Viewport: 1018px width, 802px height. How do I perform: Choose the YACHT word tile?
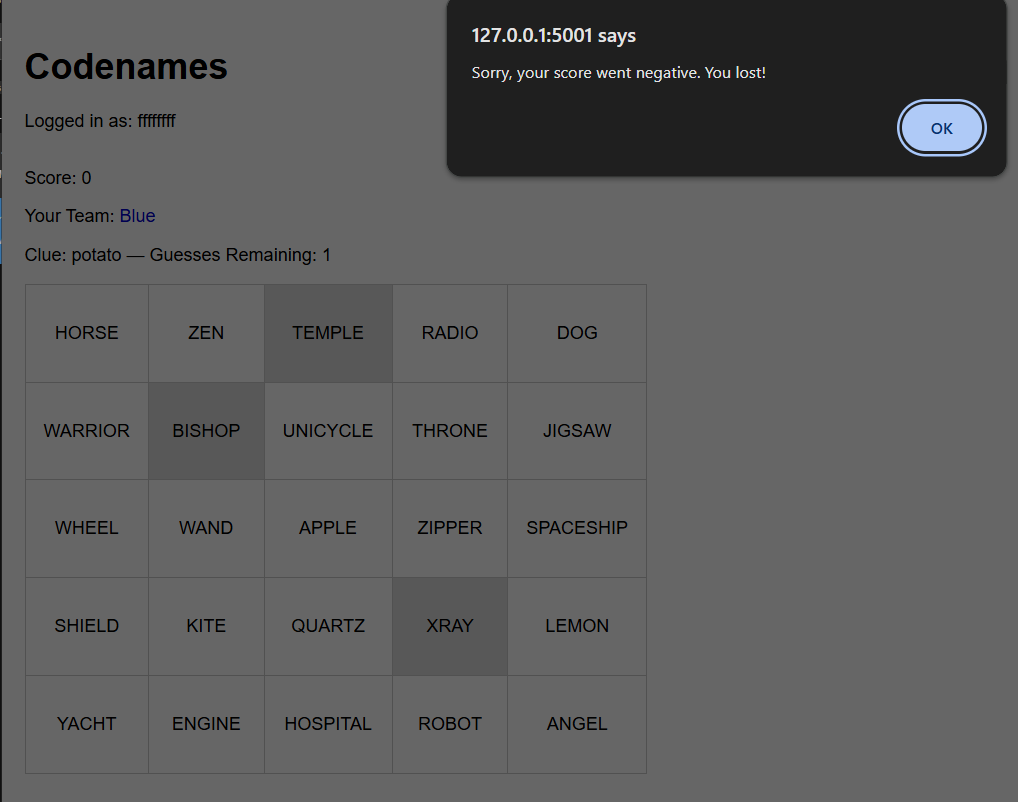87,724
